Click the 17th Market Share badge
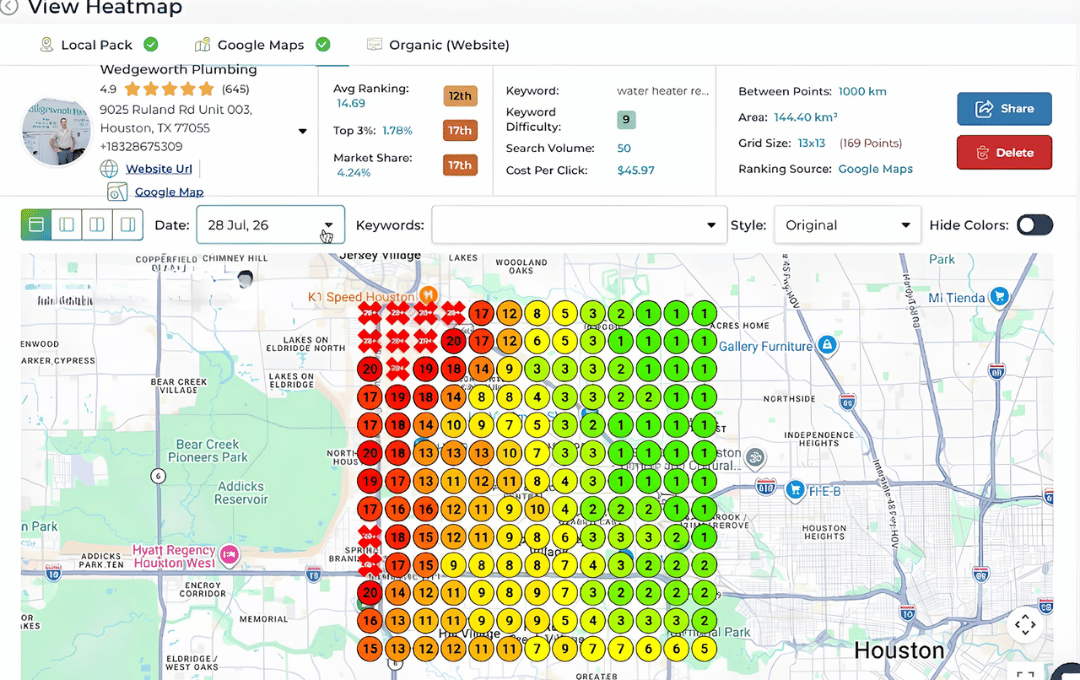The height and width of the screenshot is (680, 1080). coord(460,165)
